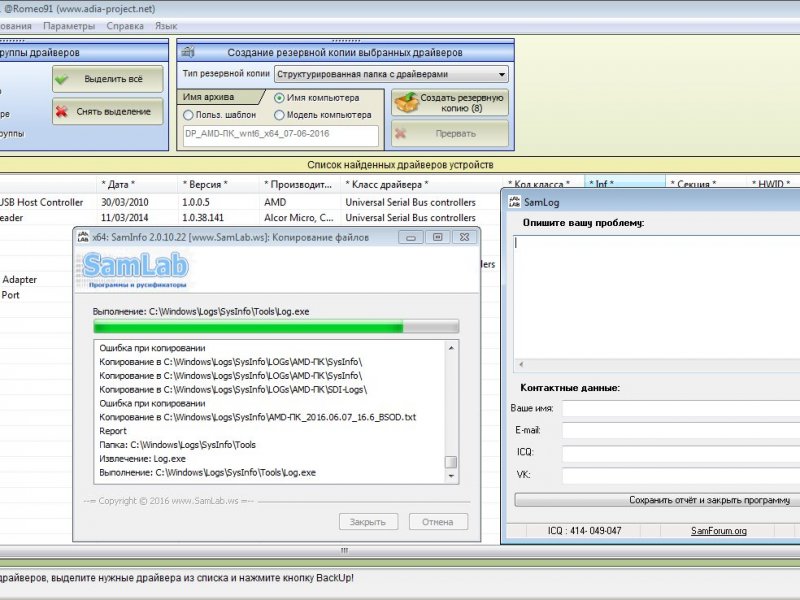Viewport: 800px width, 600px height.
Task: Sort by the Дата column header
Action: tap(137, 184)
